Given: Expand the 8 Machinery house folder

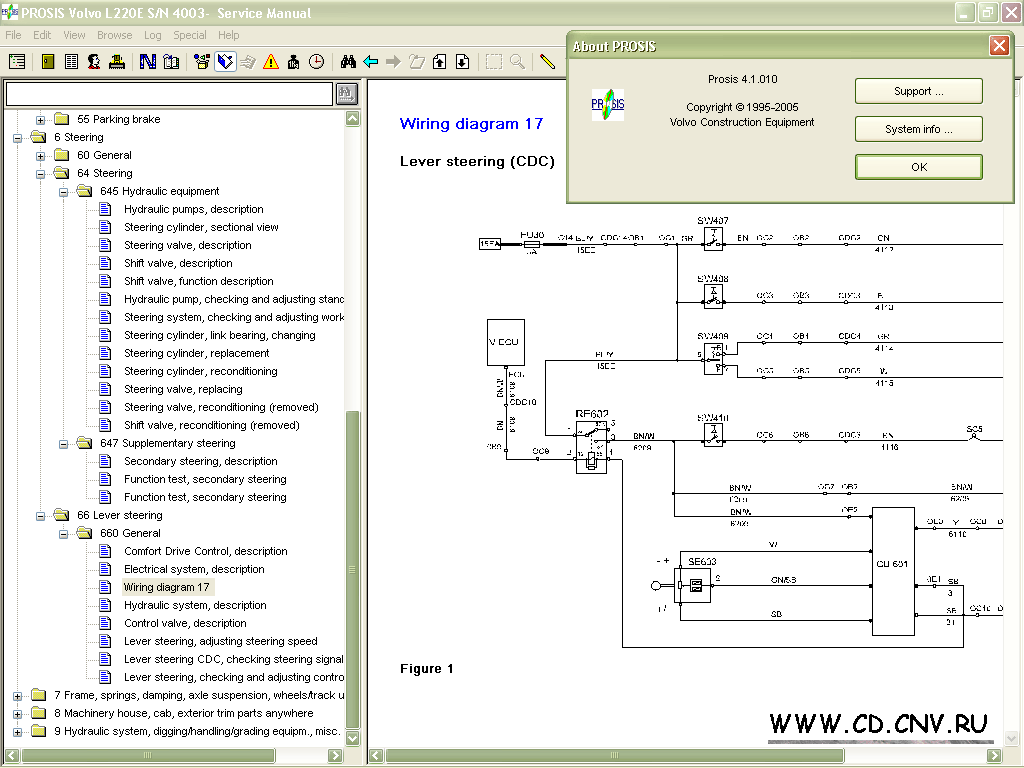Looking at the screenshot, I should [x=18, y=714].
